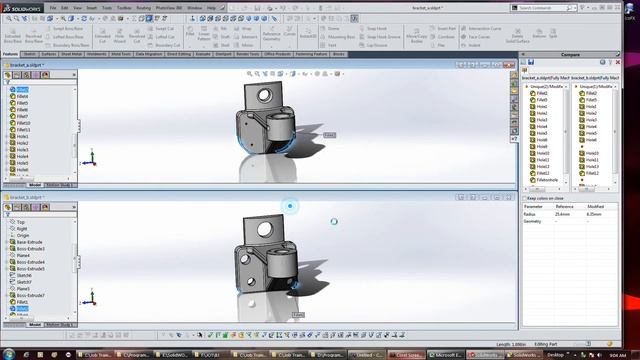This screenshot has width=640, height=360.
Task: Open ConfigurationManager tab in bracket_a tree
Action: pyautogui.click(x=27, y=75)
